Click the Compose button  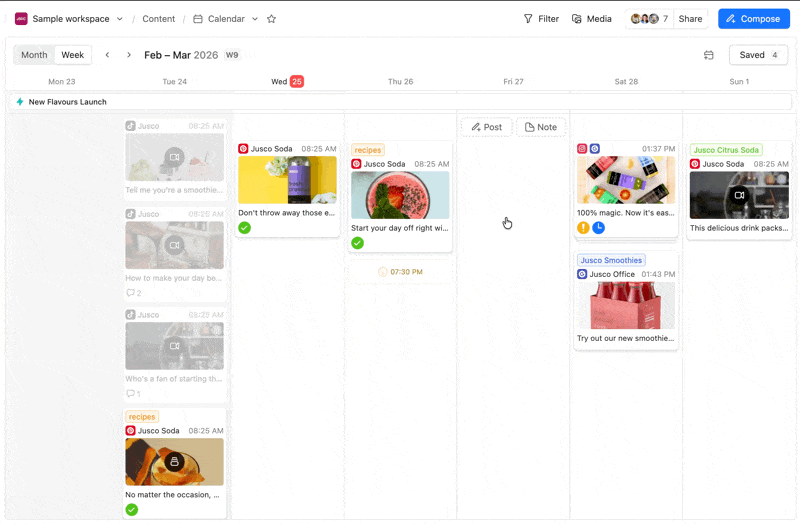pyautogui.click(x=754, y=19)
